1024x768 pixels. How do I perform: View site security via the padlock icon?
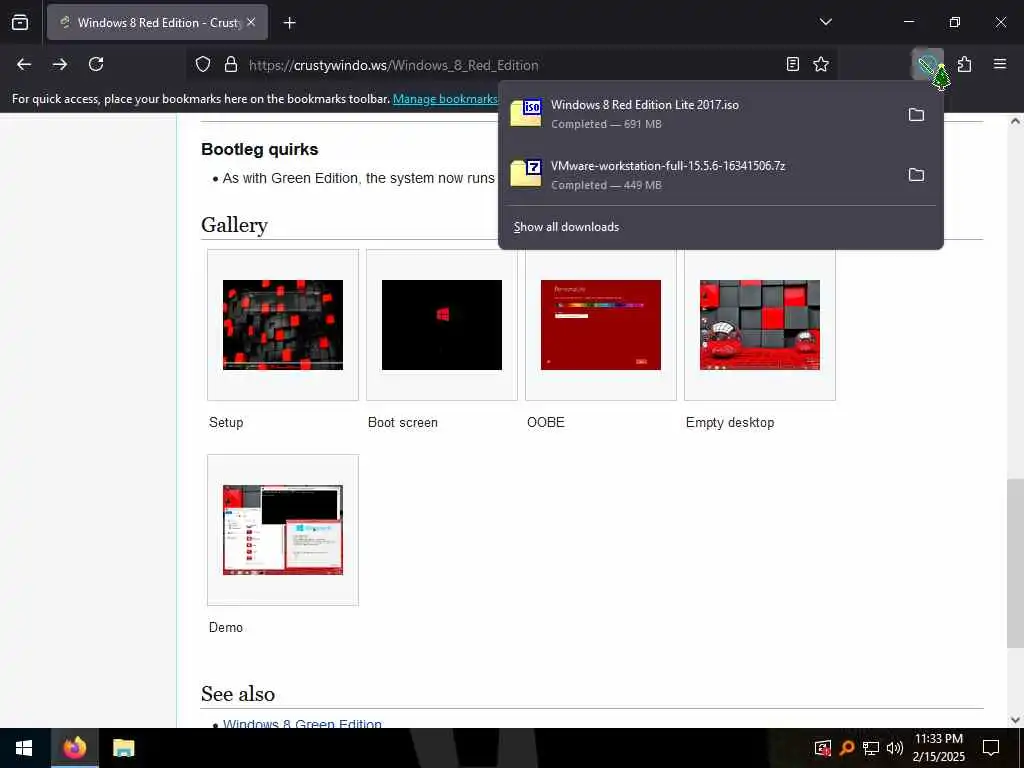click(231, 65)
